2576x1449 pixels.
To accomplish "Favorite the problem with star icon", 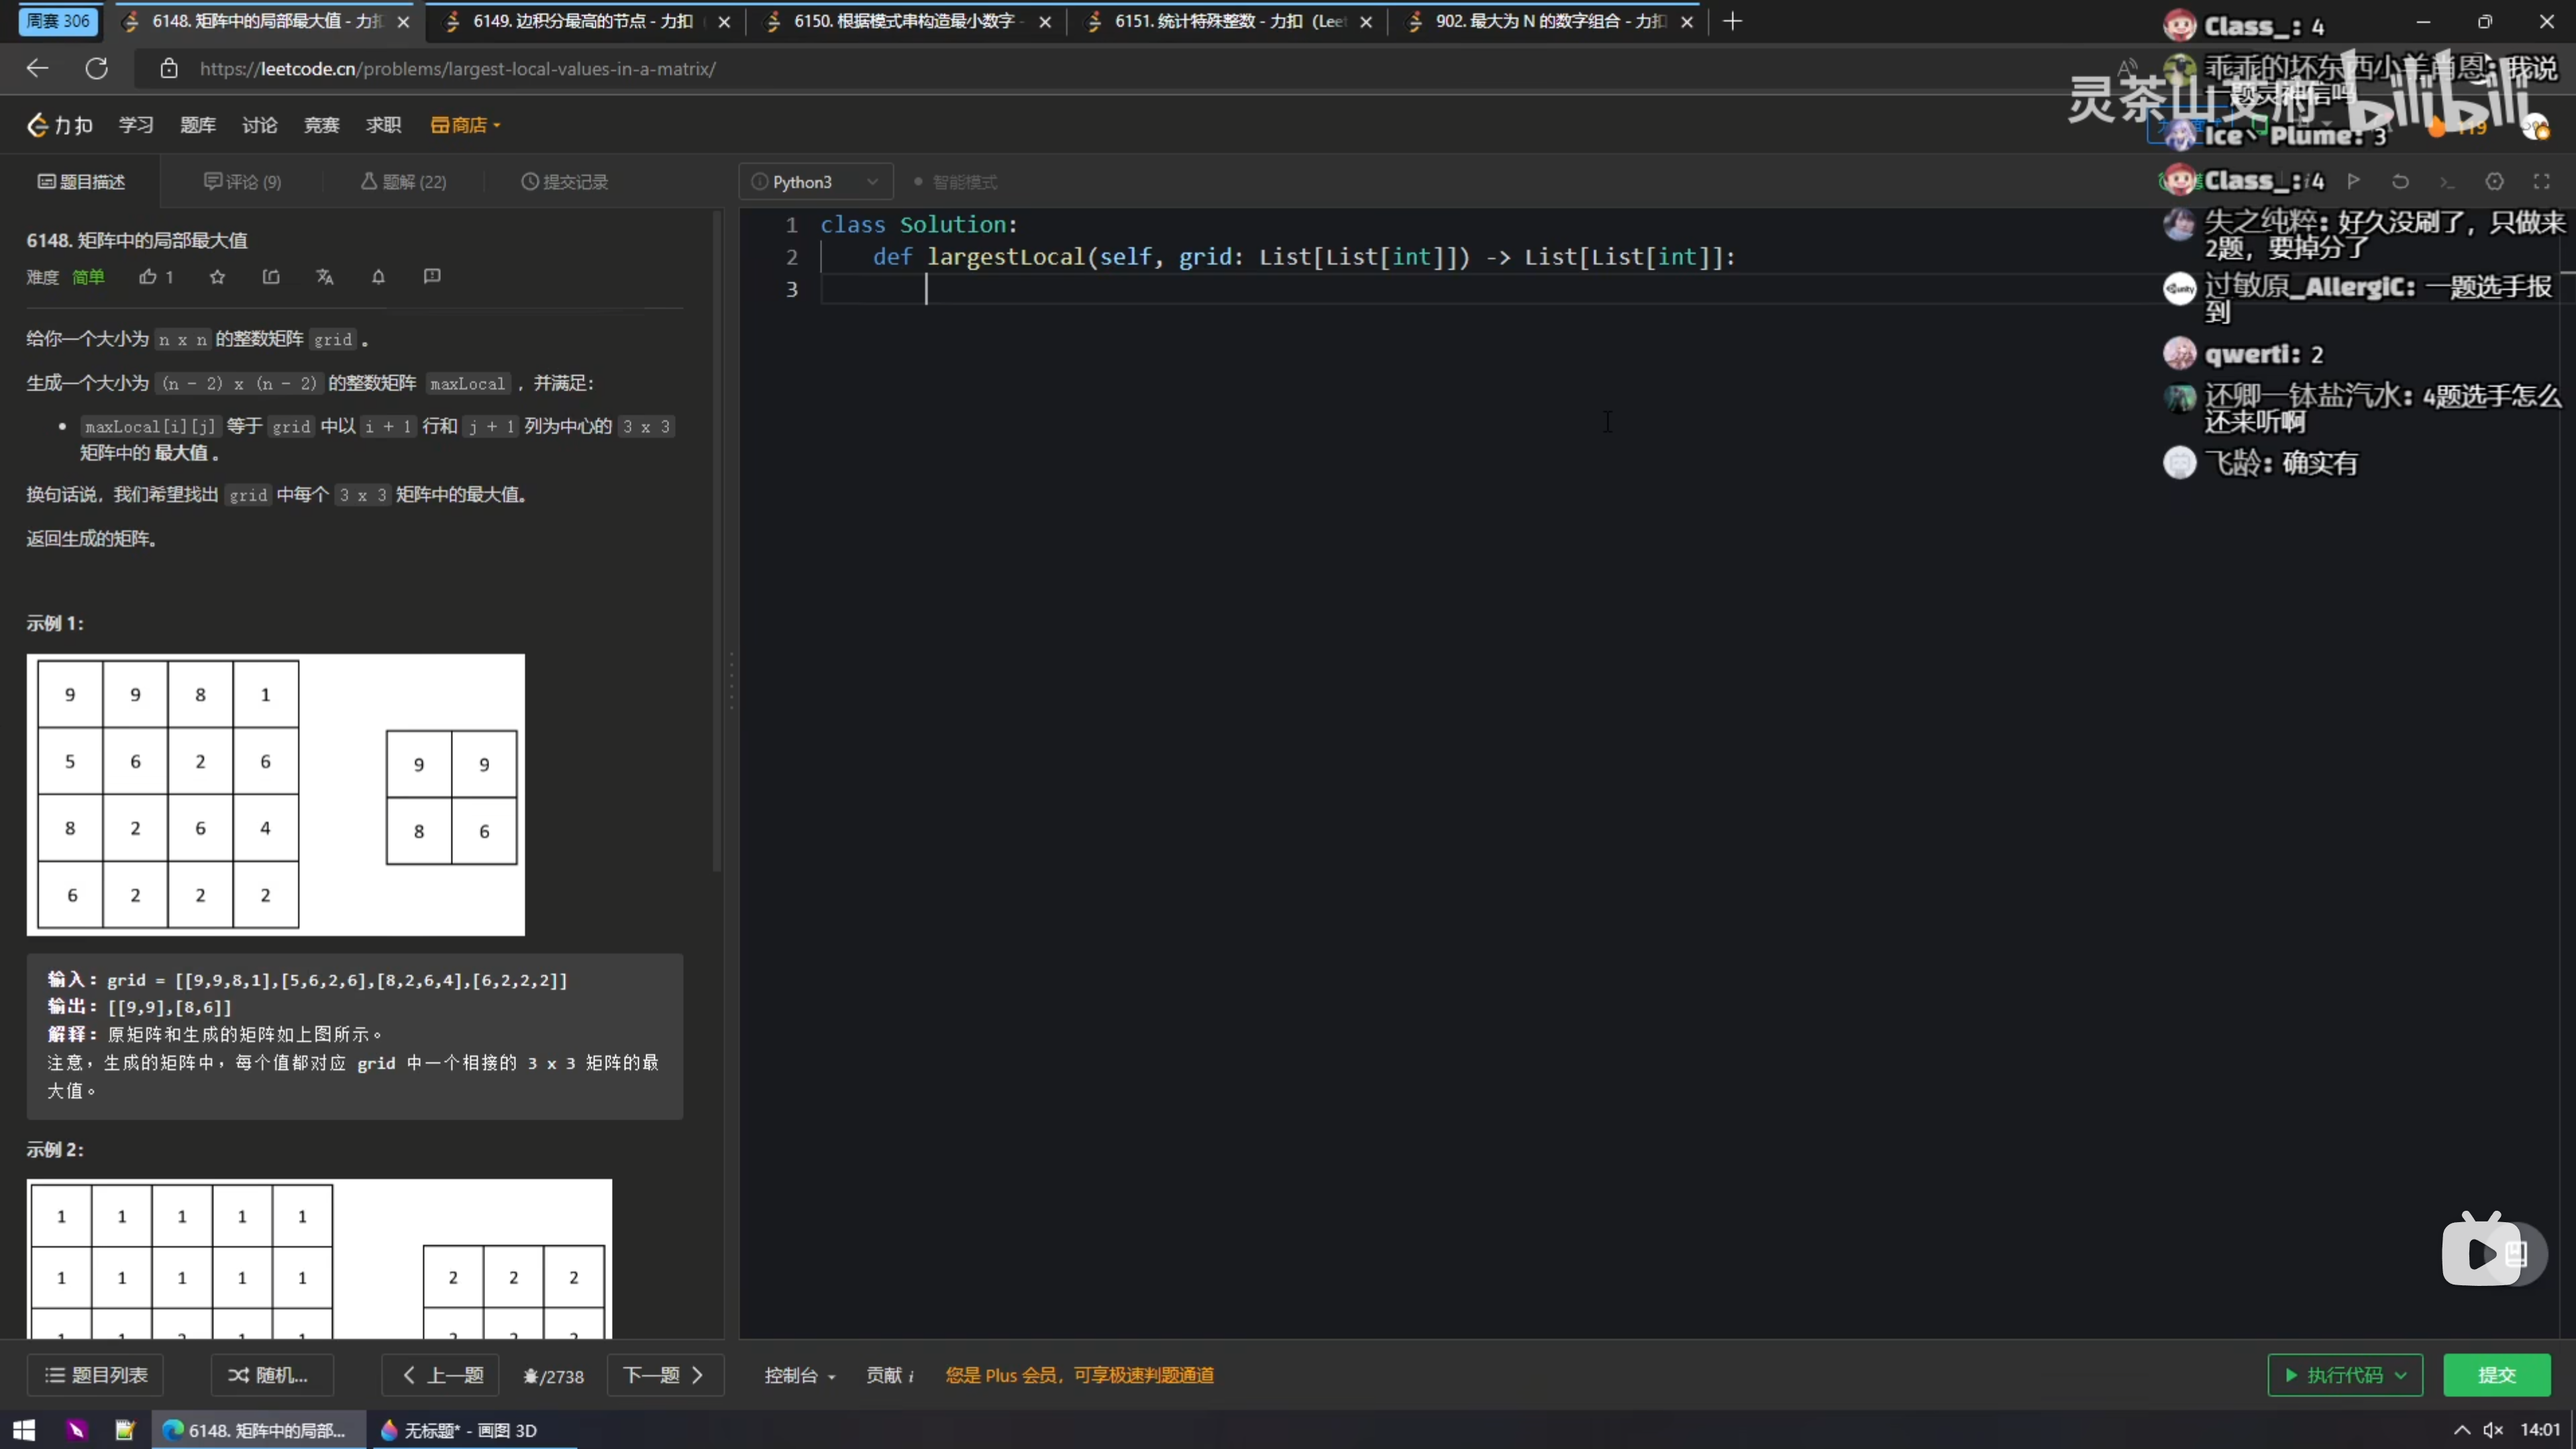I will (x=217, y=277).
